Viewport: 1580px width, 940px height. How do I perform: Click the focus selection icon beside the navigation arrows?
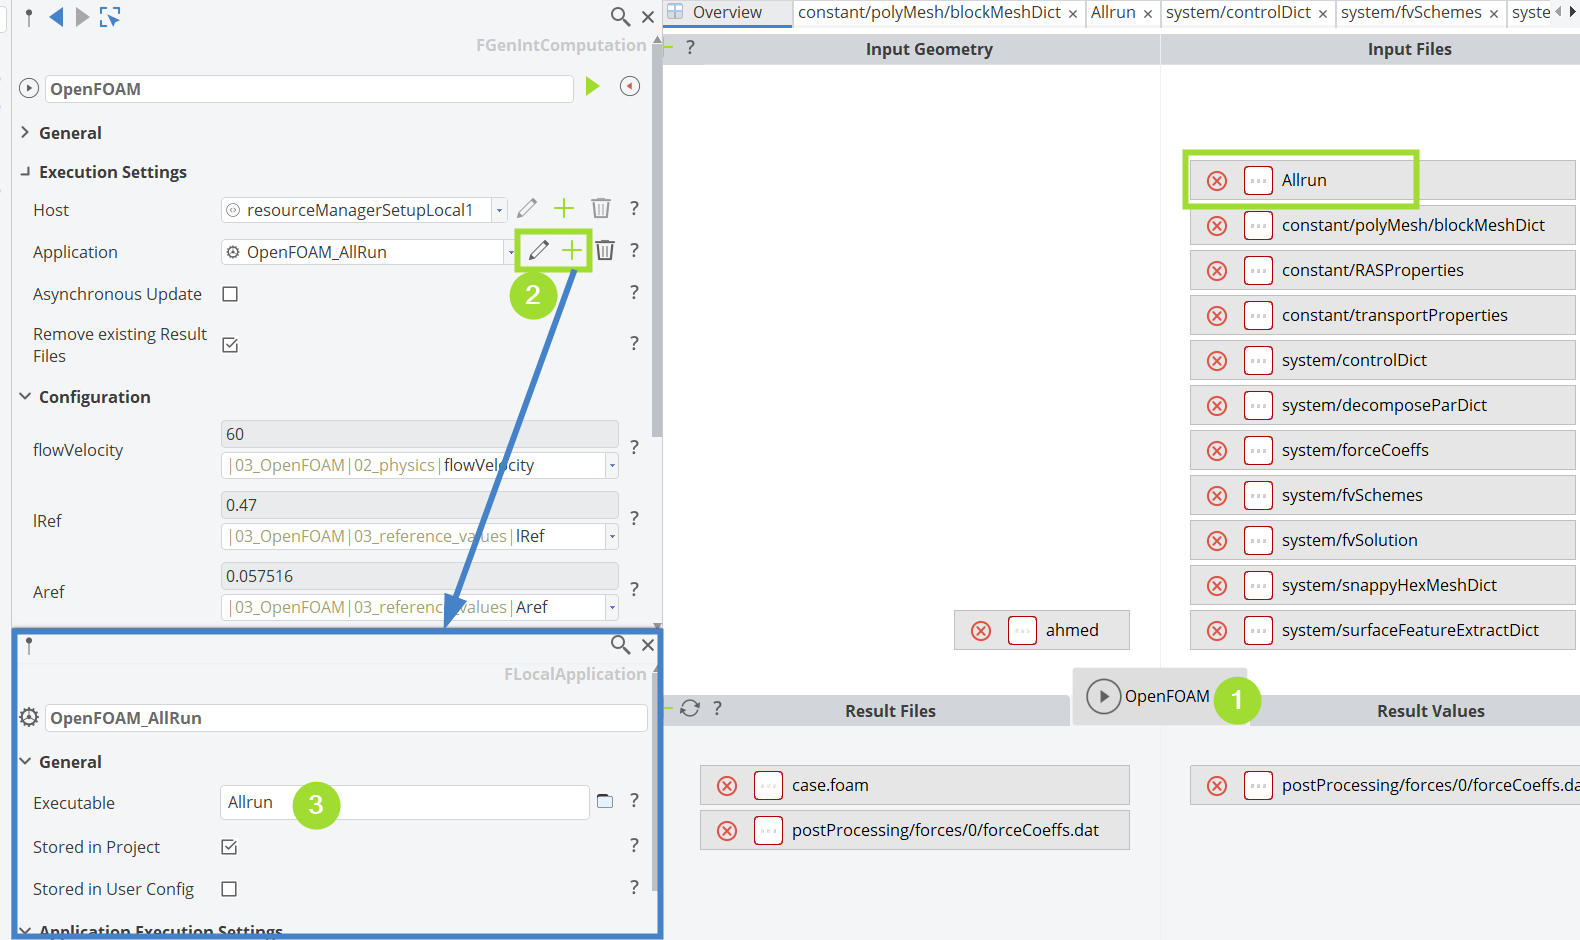click(110, 16)
